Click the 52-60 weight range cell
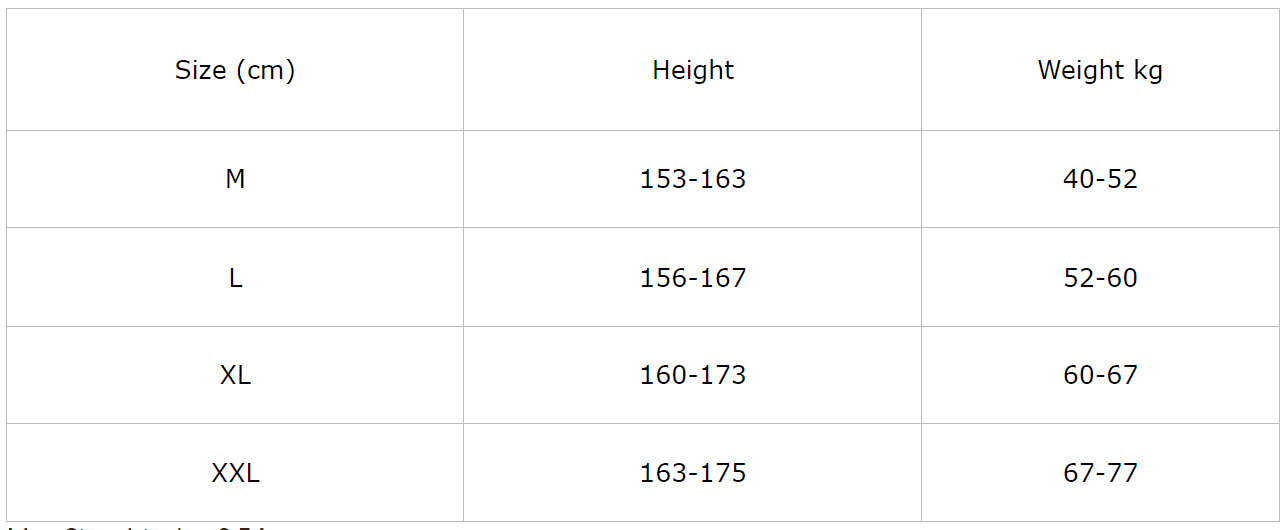1286x530 pixels. pyautogui.click(x=1100, y=277)
